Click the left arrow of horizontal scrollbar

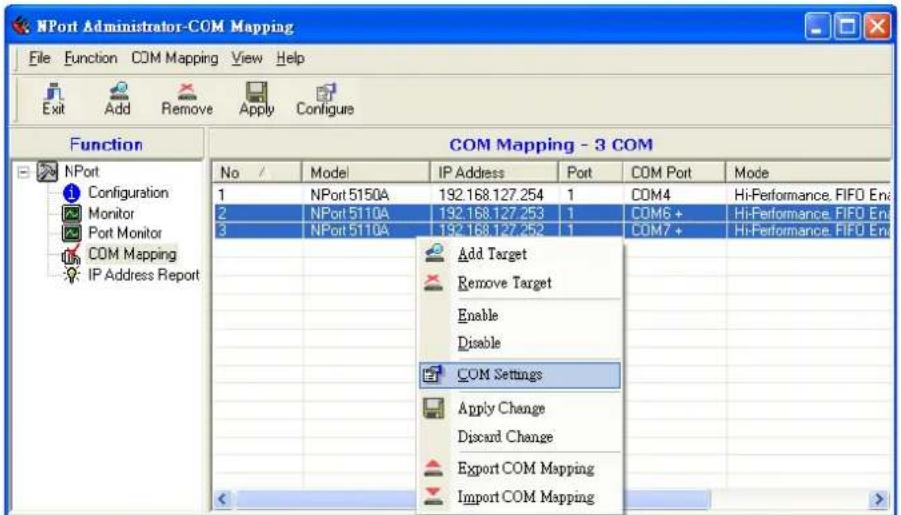click(223, 499)
